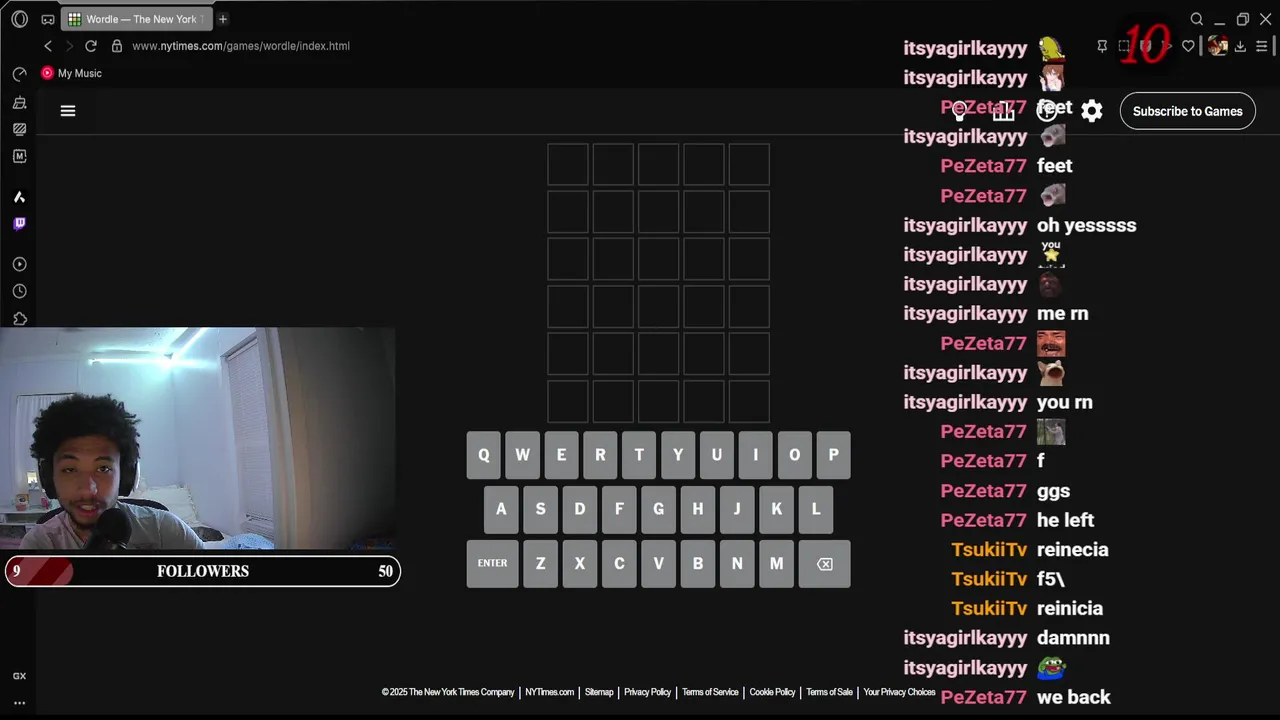Click the GX icon at sidebar bottom
The image size is (1280, 720).
point(19,676)
